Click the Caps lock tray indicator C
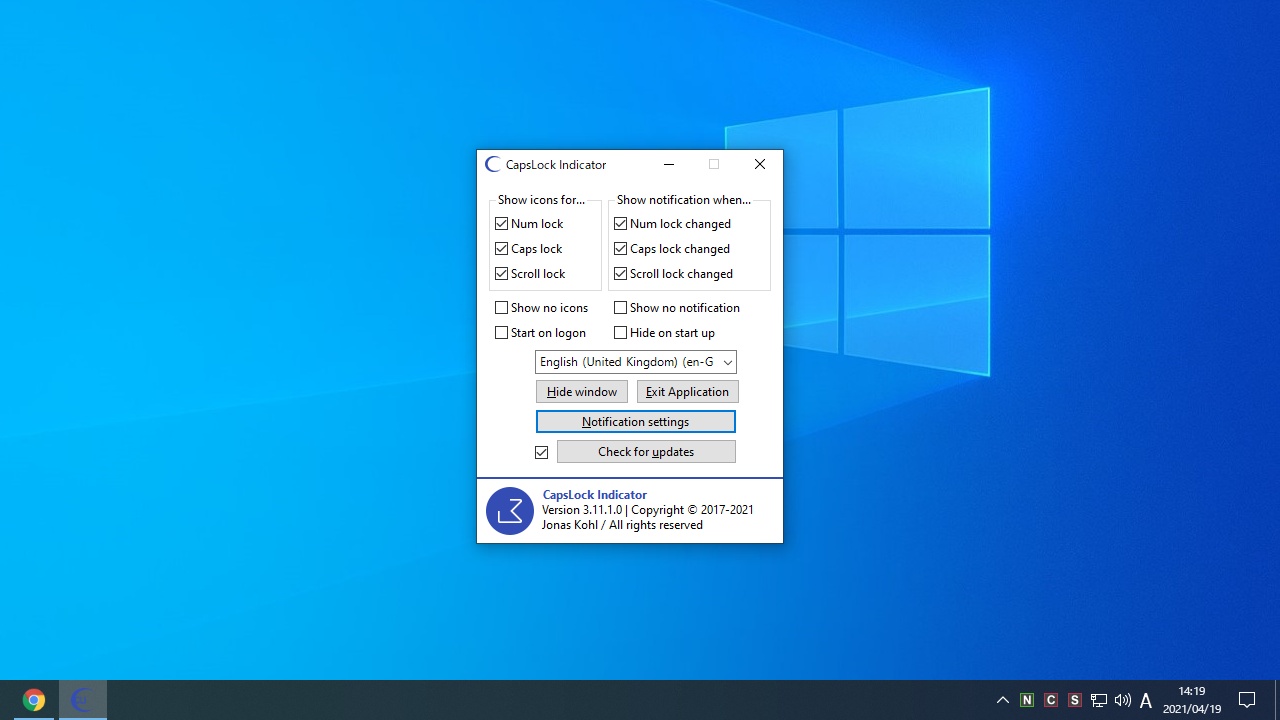Screen dimensions: 1280x720 click(1051, 700)
